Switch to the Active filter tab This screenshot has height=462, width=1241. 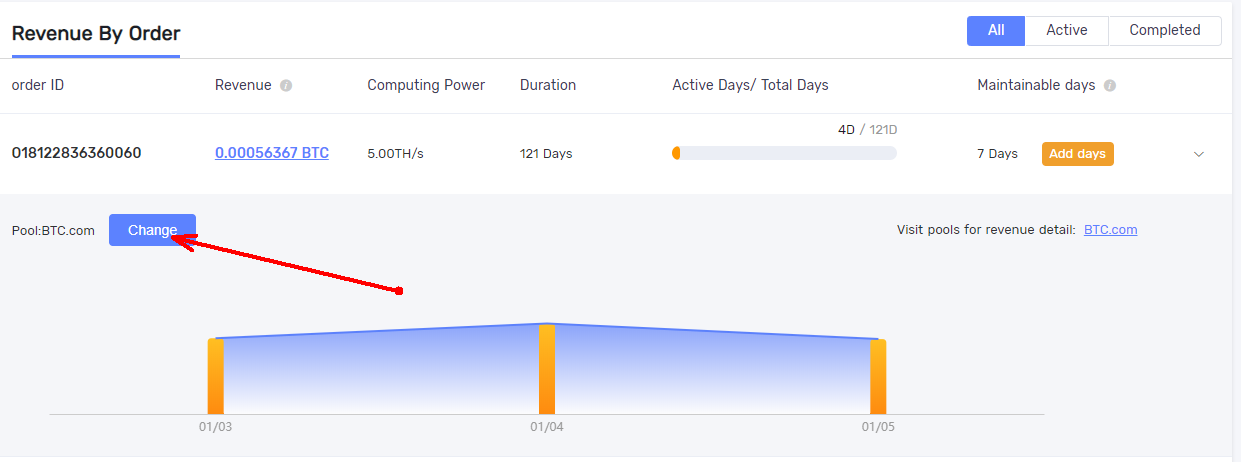[1066, 30]
